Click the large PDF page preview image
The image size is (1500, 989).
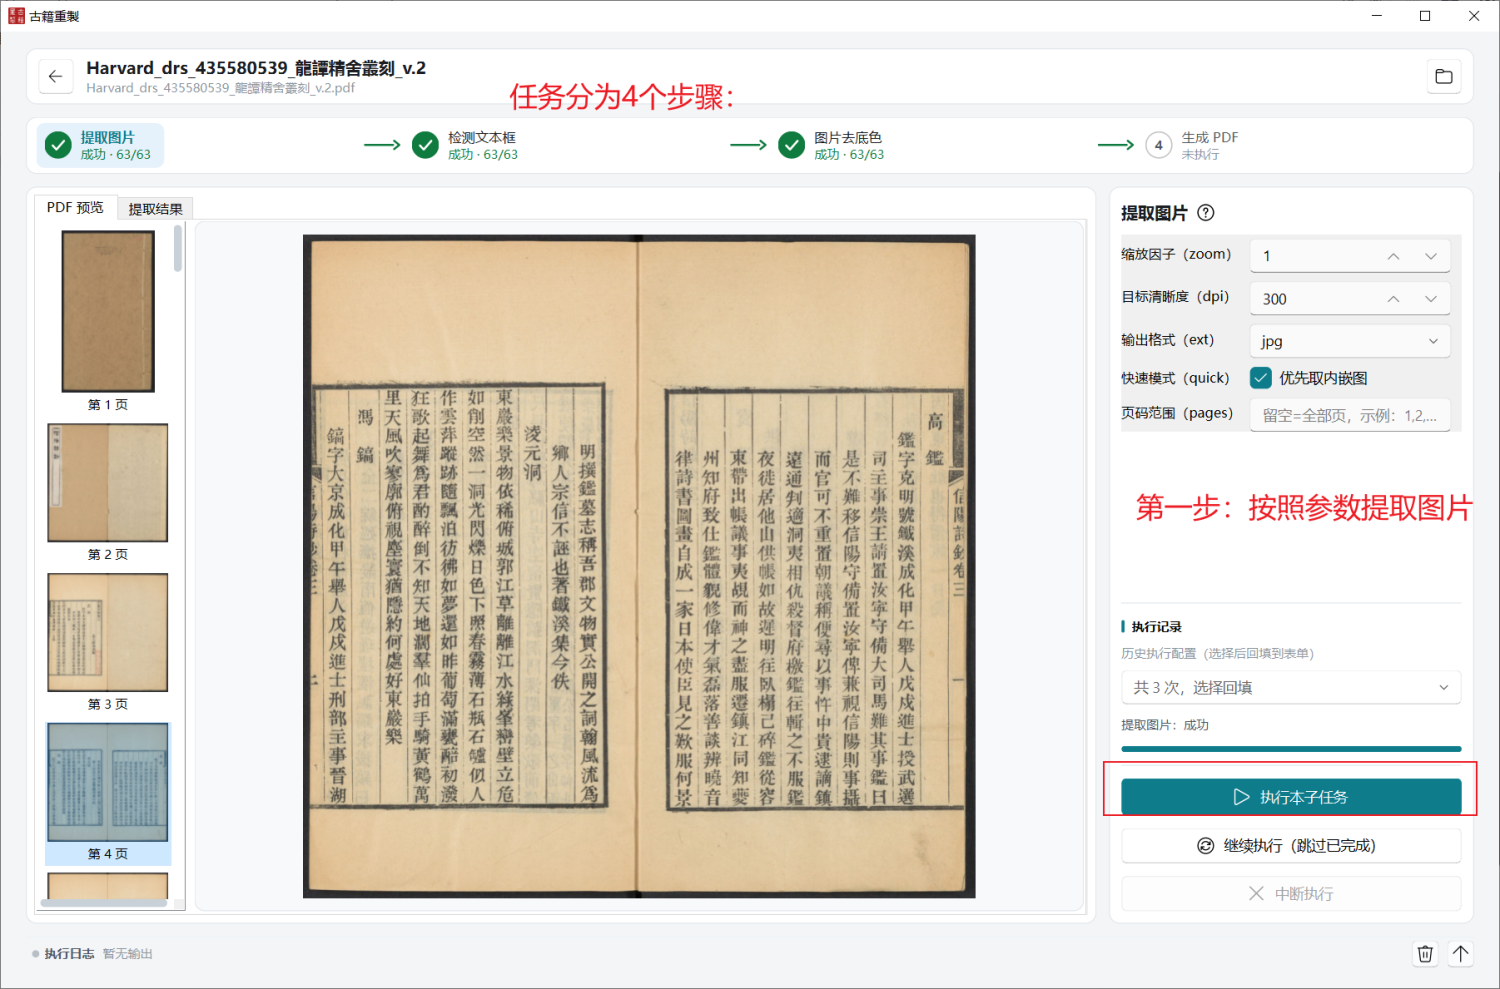click(x=639, y=566)
